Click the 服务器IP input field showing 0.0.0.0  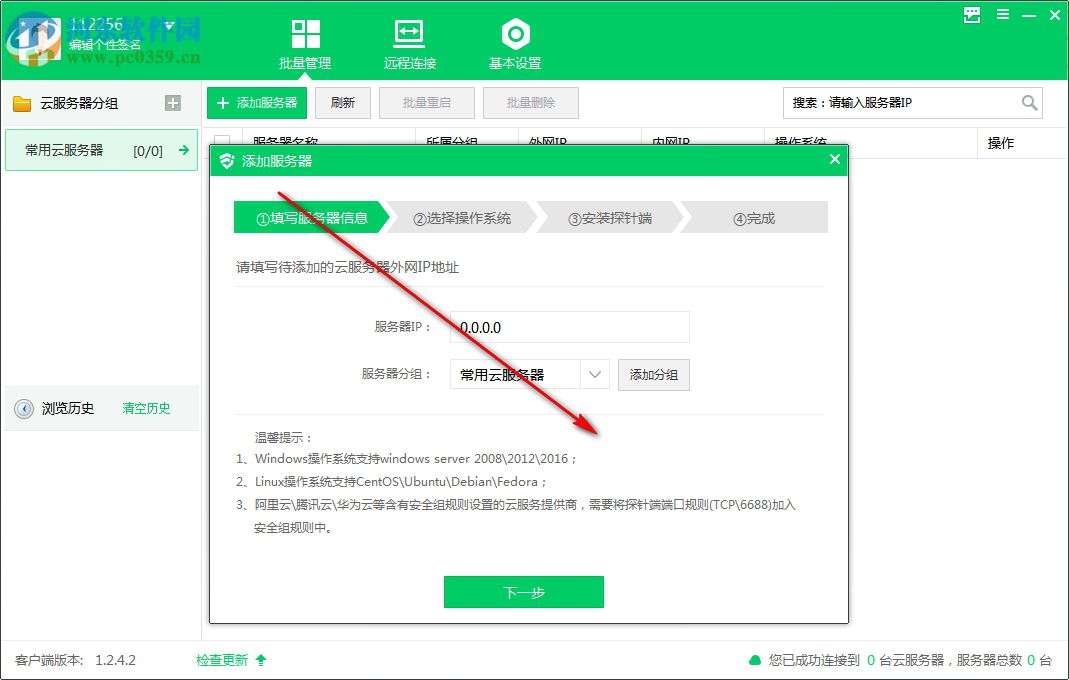point(569,327)
